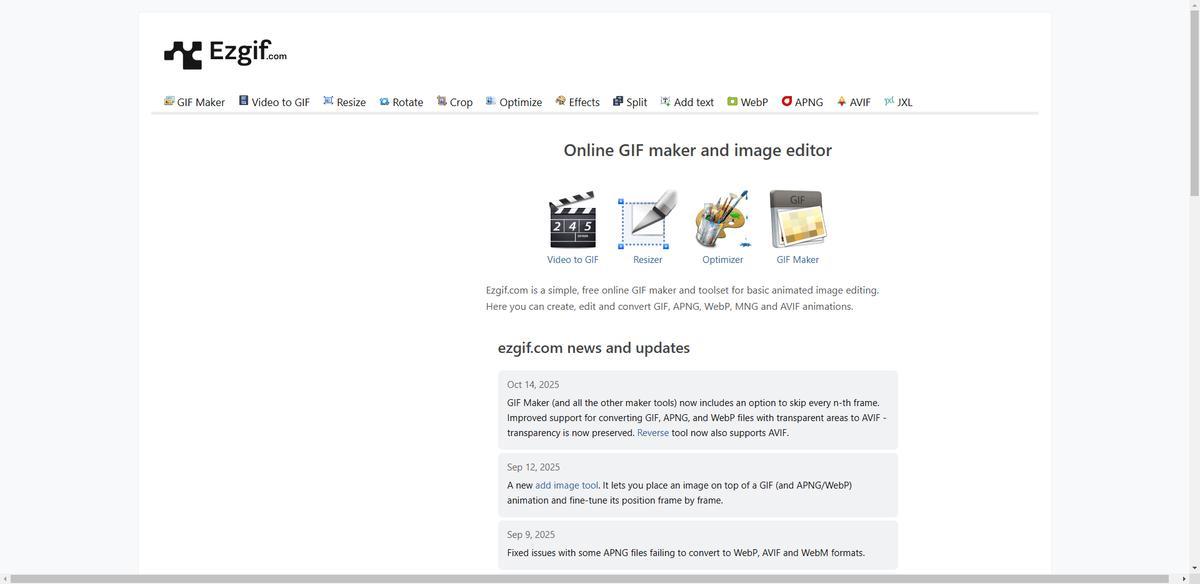Open Optimize in the top navigation

(x=514, y=102)
